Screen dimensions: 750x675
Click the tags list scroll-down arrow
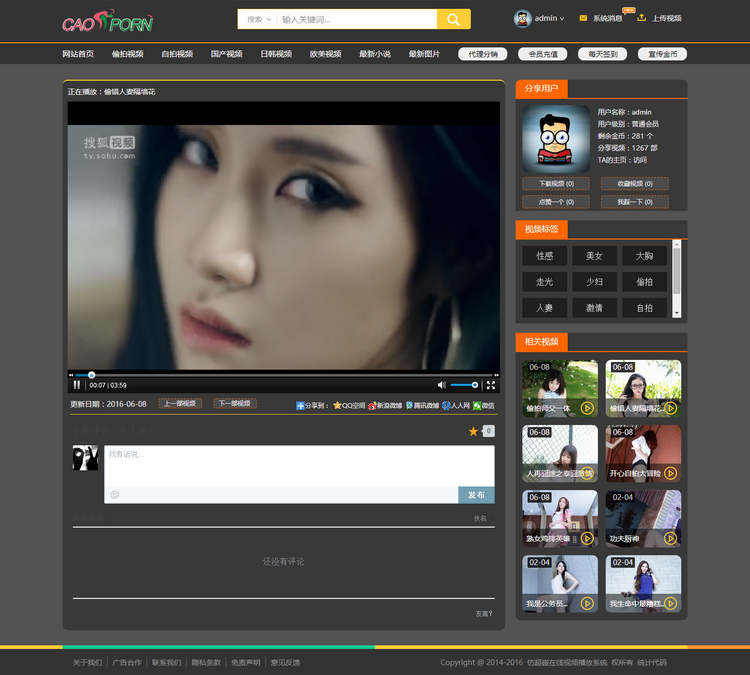(x=676, y=313)
